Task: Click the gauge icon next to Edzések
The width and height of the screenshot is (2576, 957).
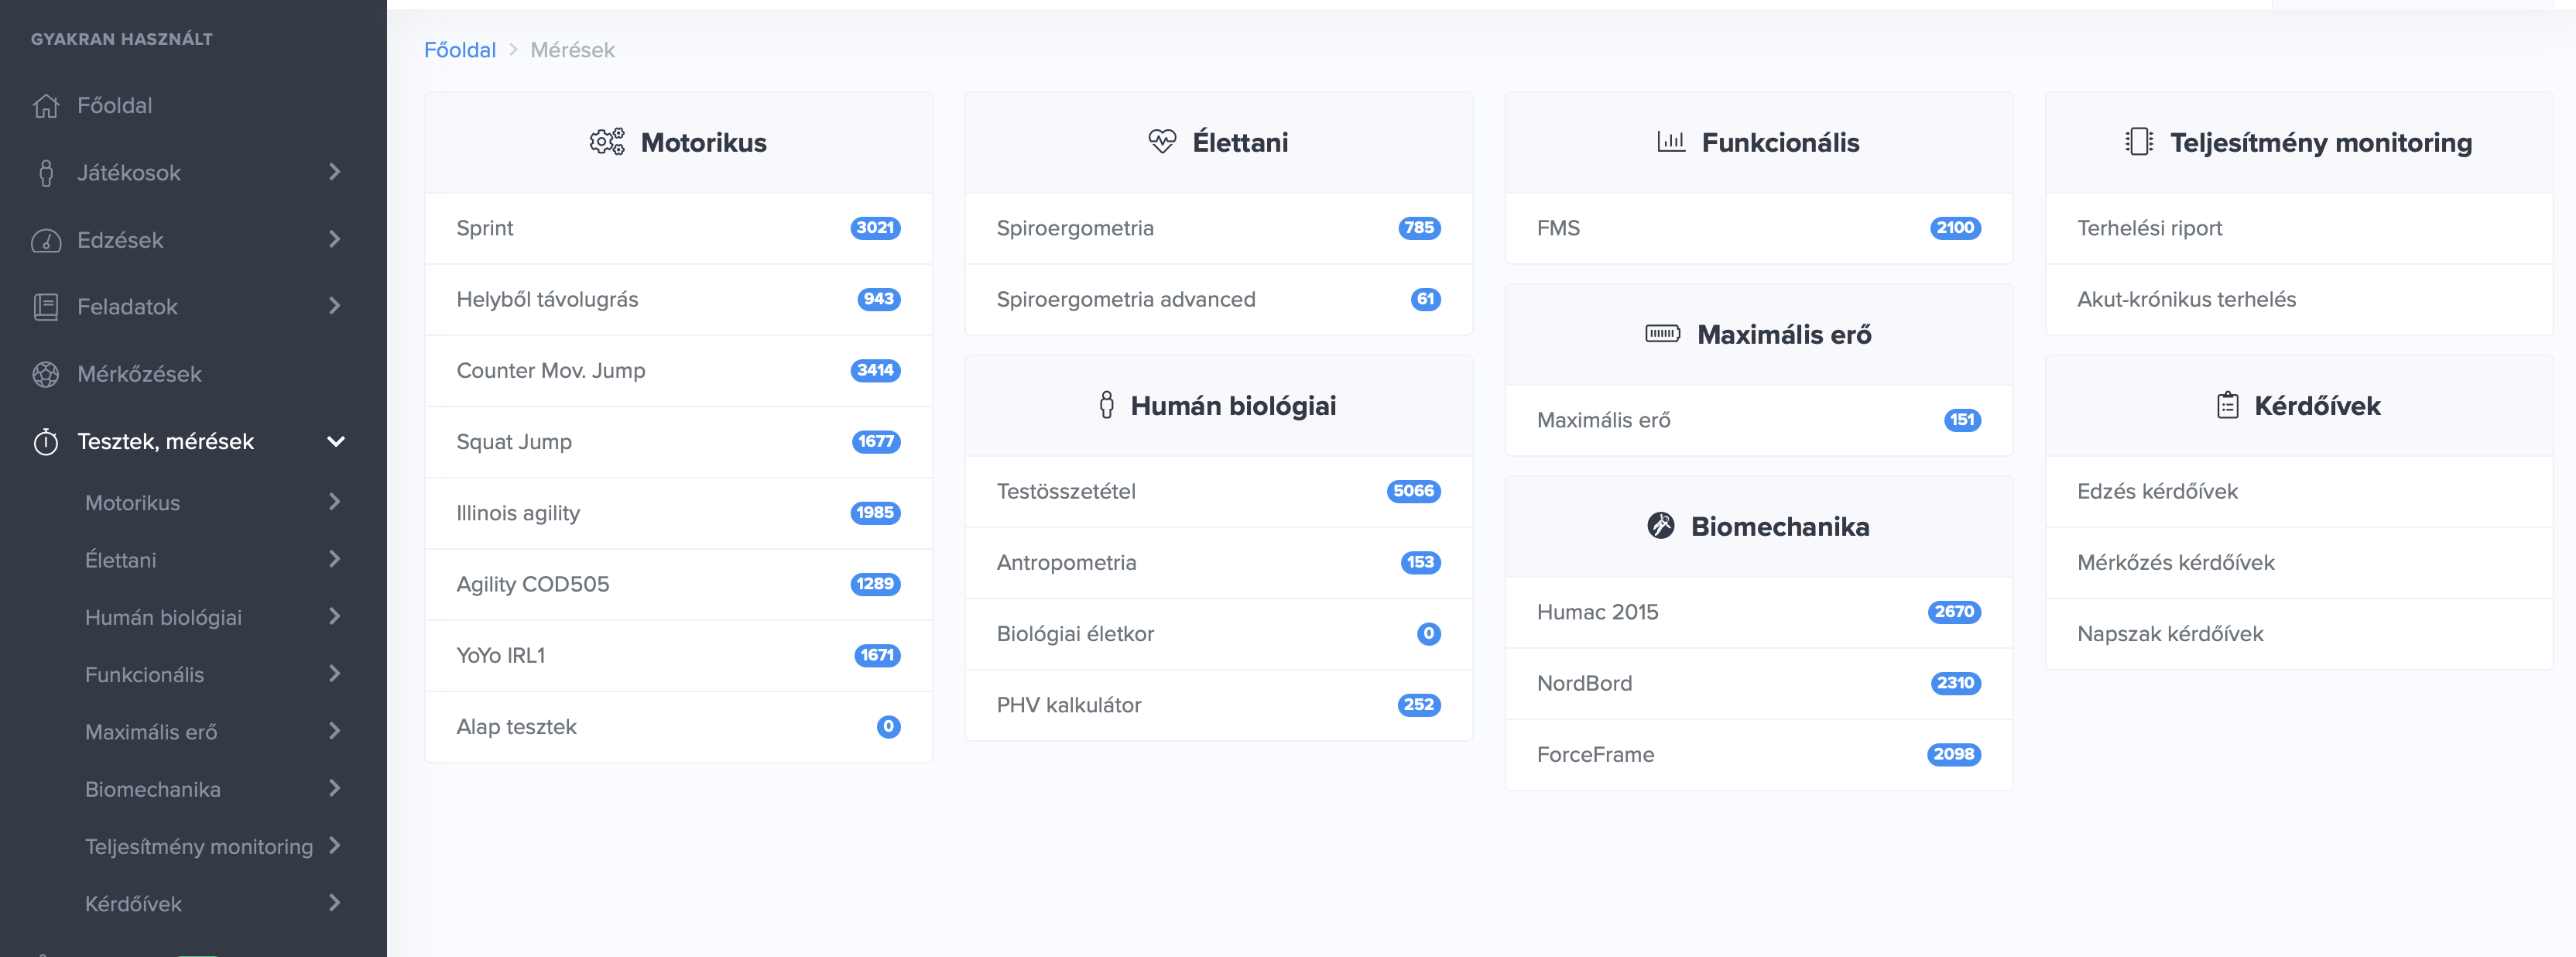Action: 46,241
